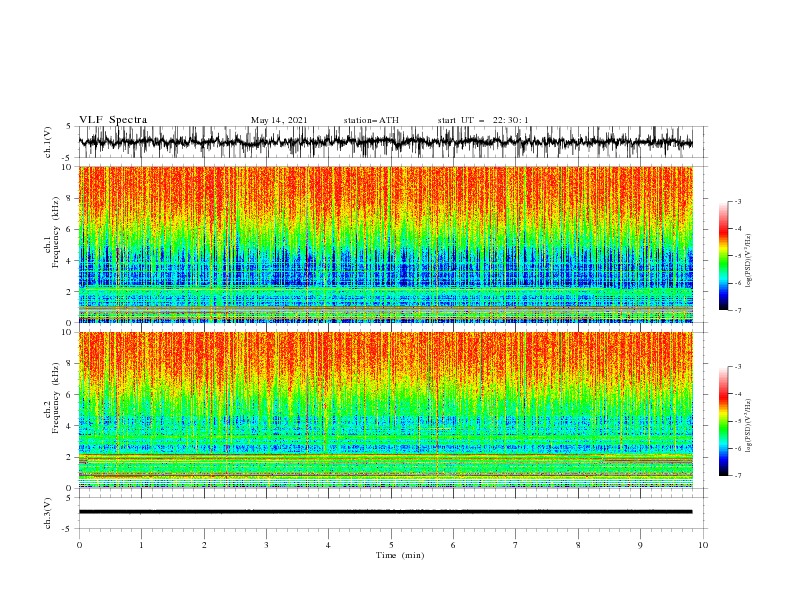Click the "ch.3(V)" waveform axis label

coord(48,513)
